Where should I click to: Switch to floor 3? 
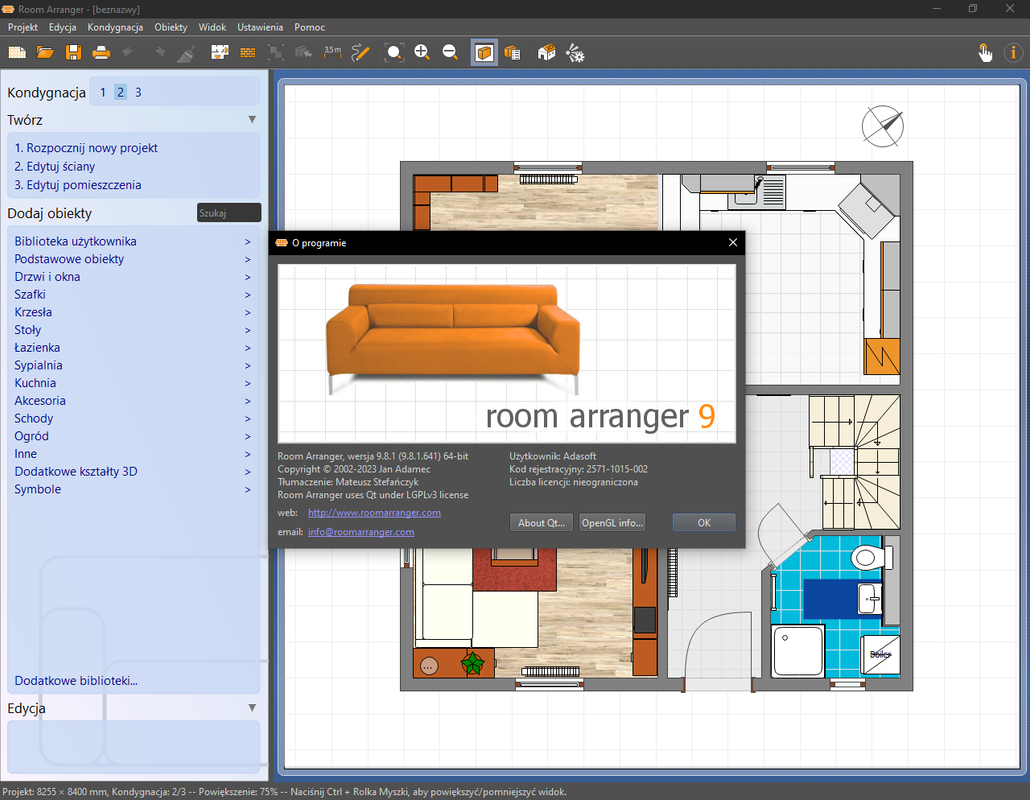tap(138, 93)
